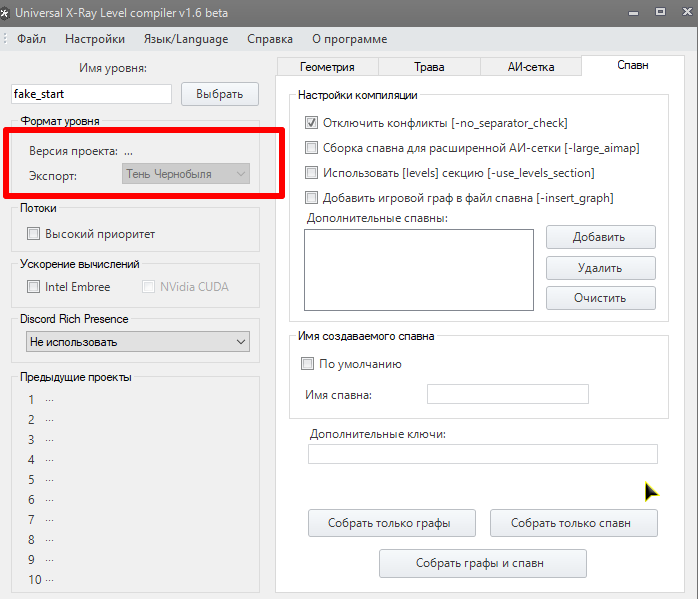Open the Экспорт game version combo box
The width and height of the screenshot is (698, 599).
pos(186,174)
